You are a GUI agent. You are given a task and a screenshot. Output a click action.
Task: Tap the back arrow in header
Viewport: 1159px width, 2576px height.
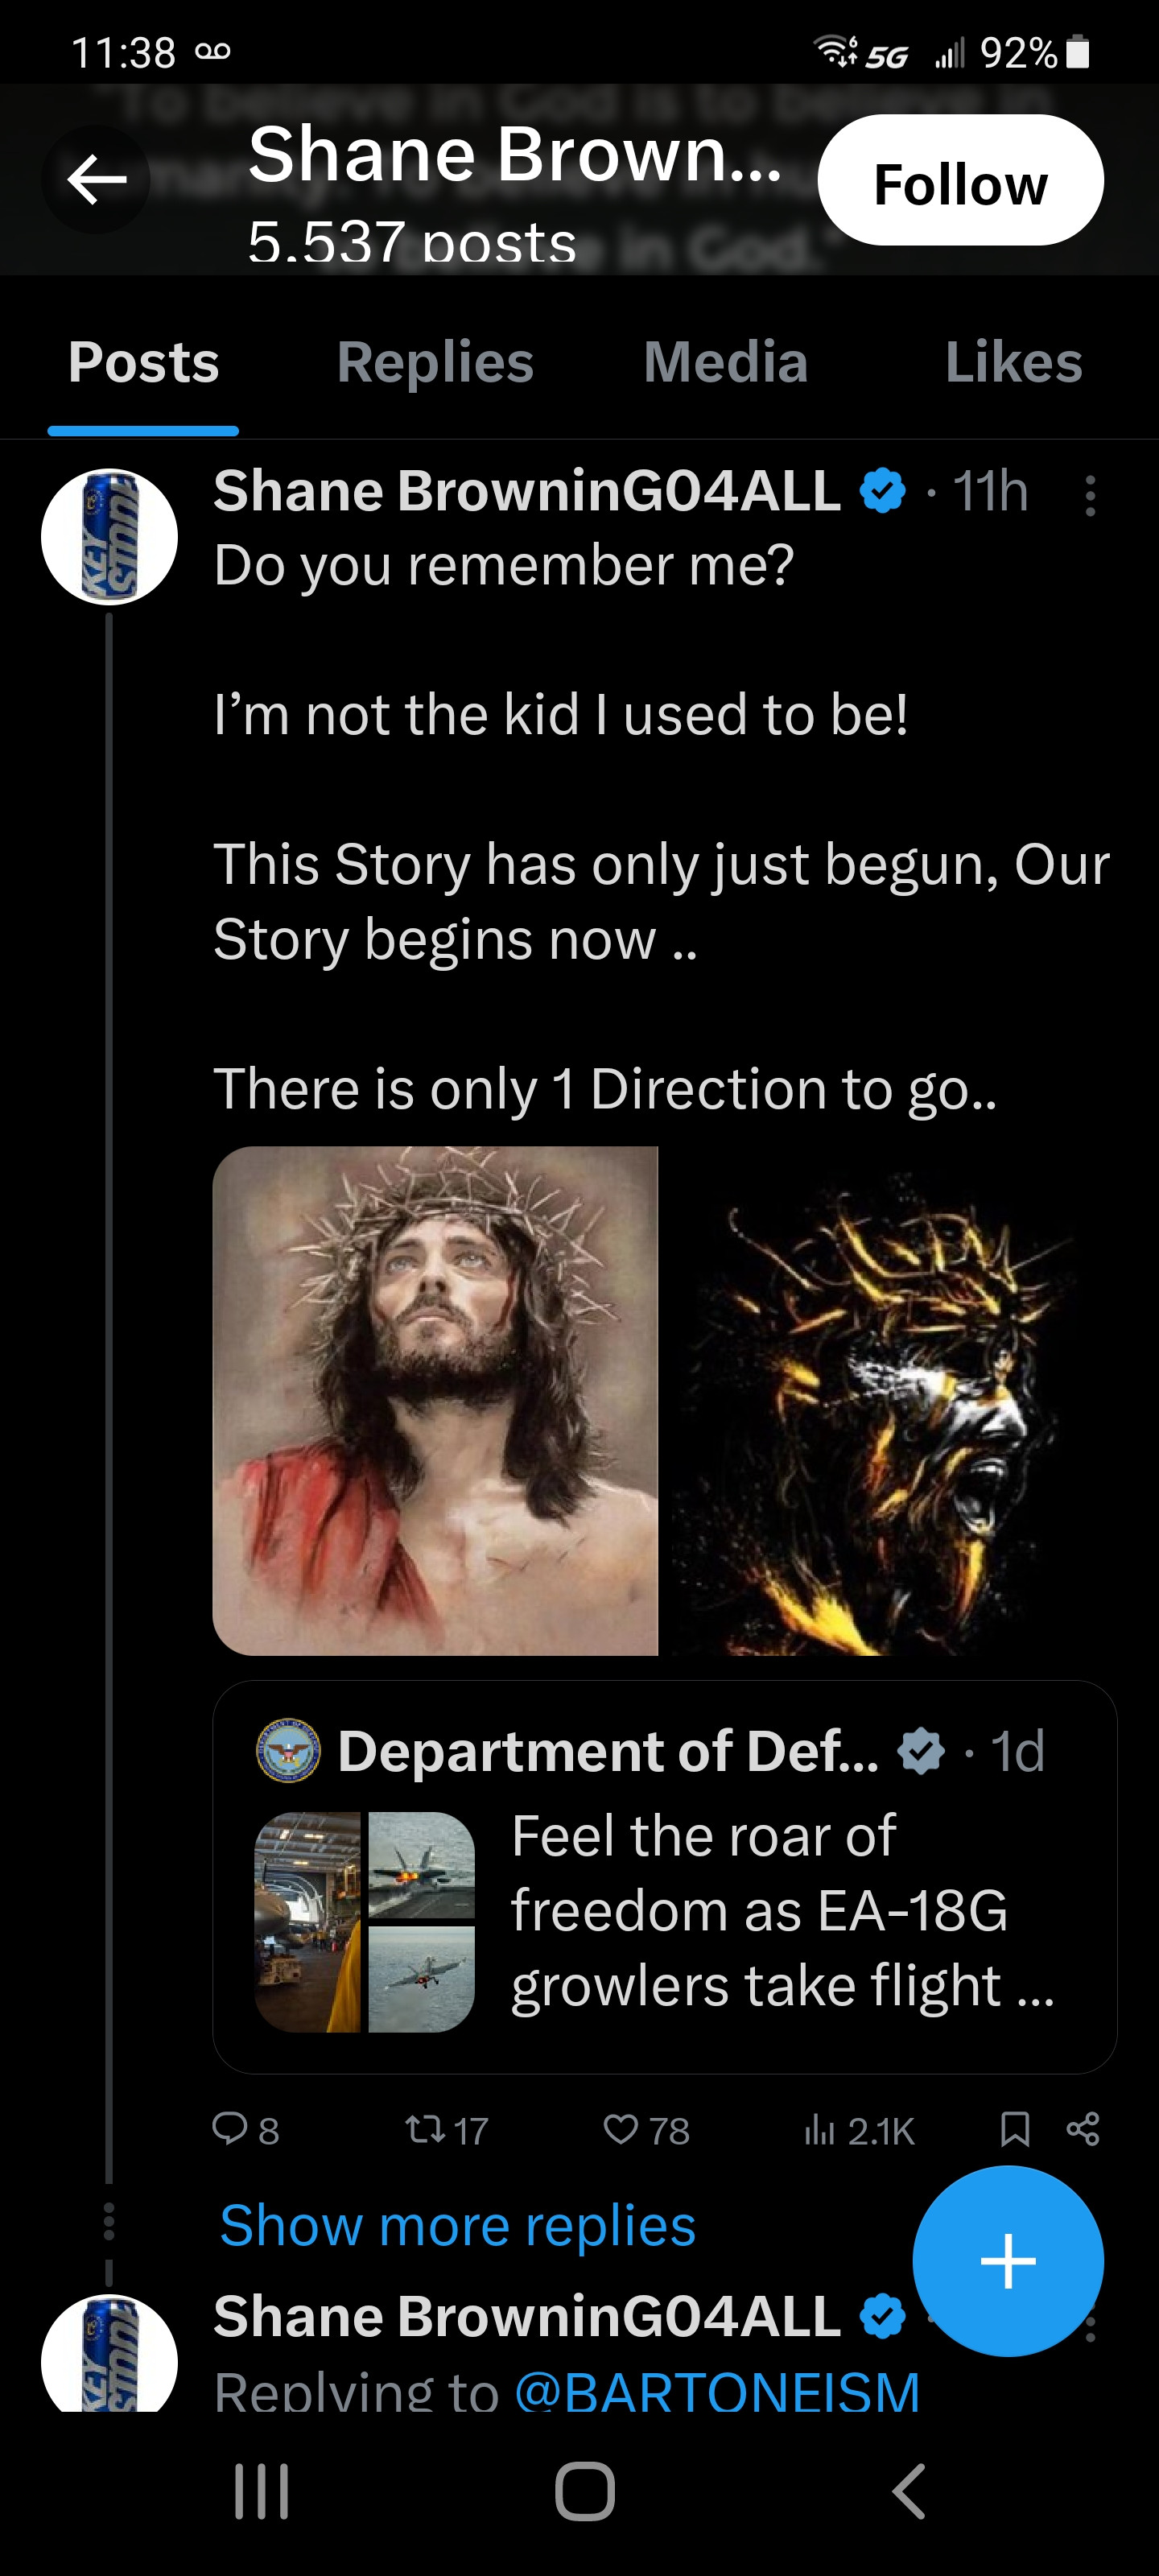tap(96, 180)
